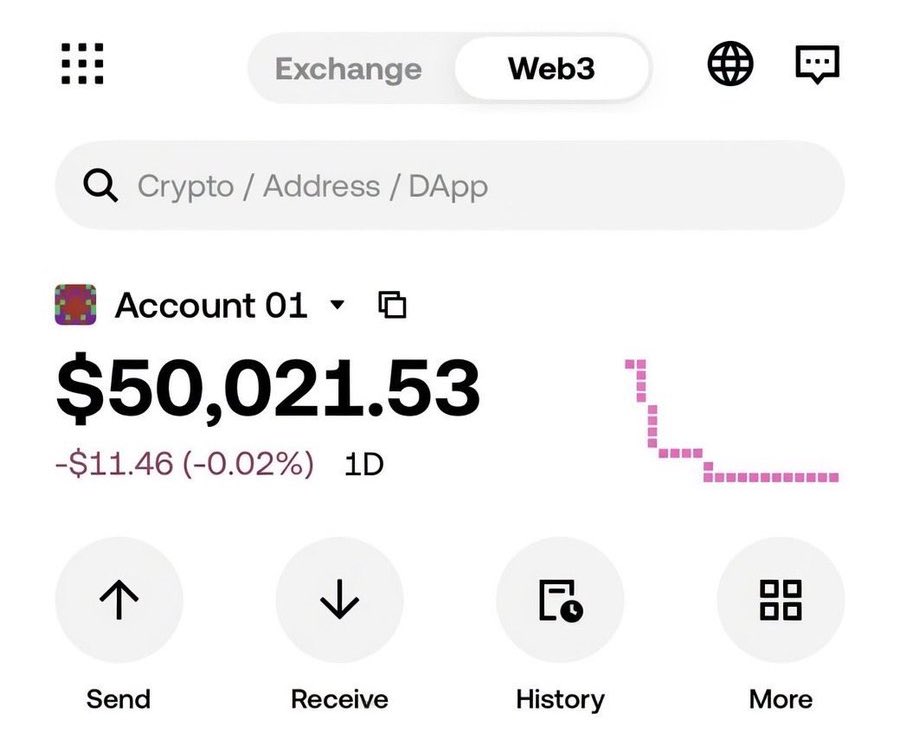Click the Receive text label
Viewport: 900px width, 738px height.
click(339, 698)
